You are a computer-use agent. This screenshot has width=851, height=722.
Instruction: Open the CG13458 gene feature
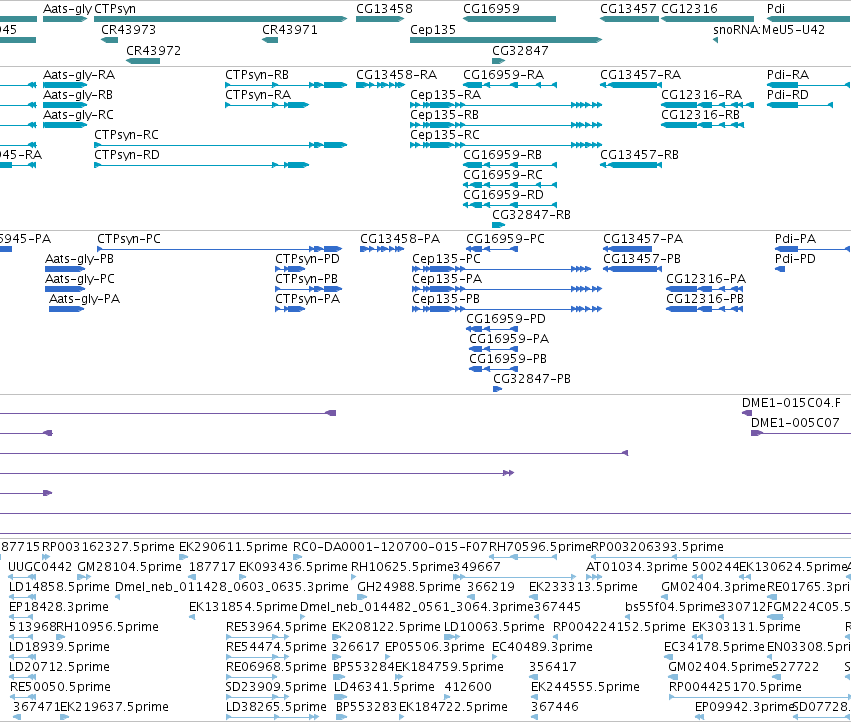pos(380,19)
